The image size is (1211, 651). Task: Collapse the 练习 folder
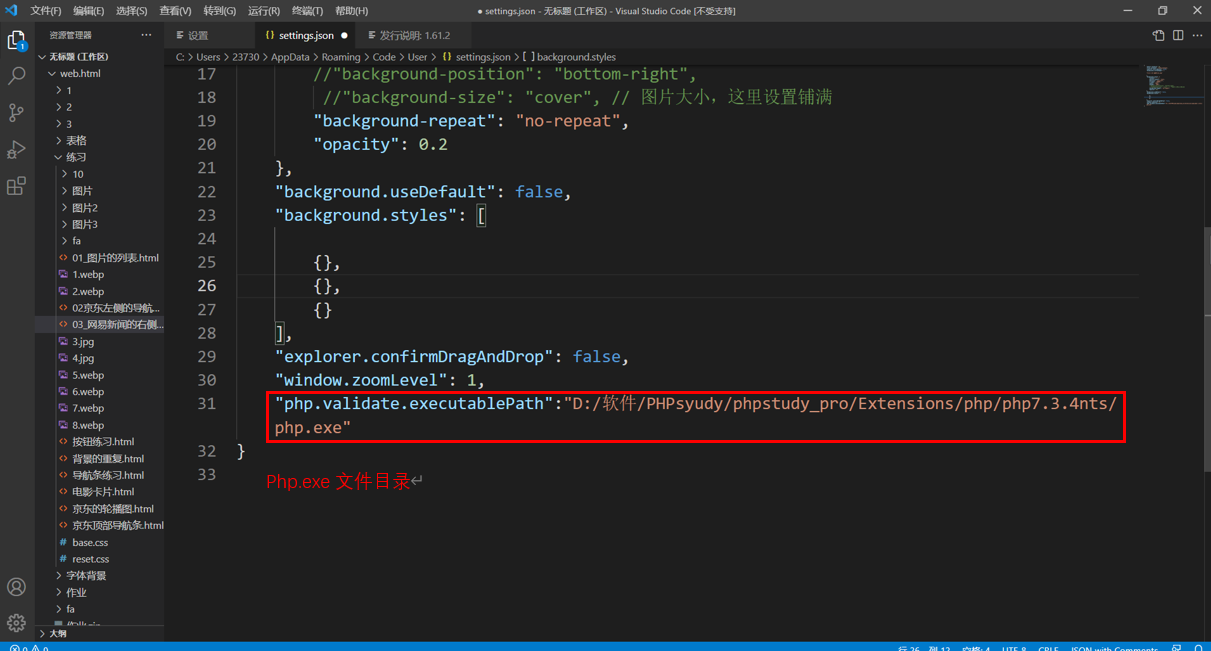click(99, 157)
